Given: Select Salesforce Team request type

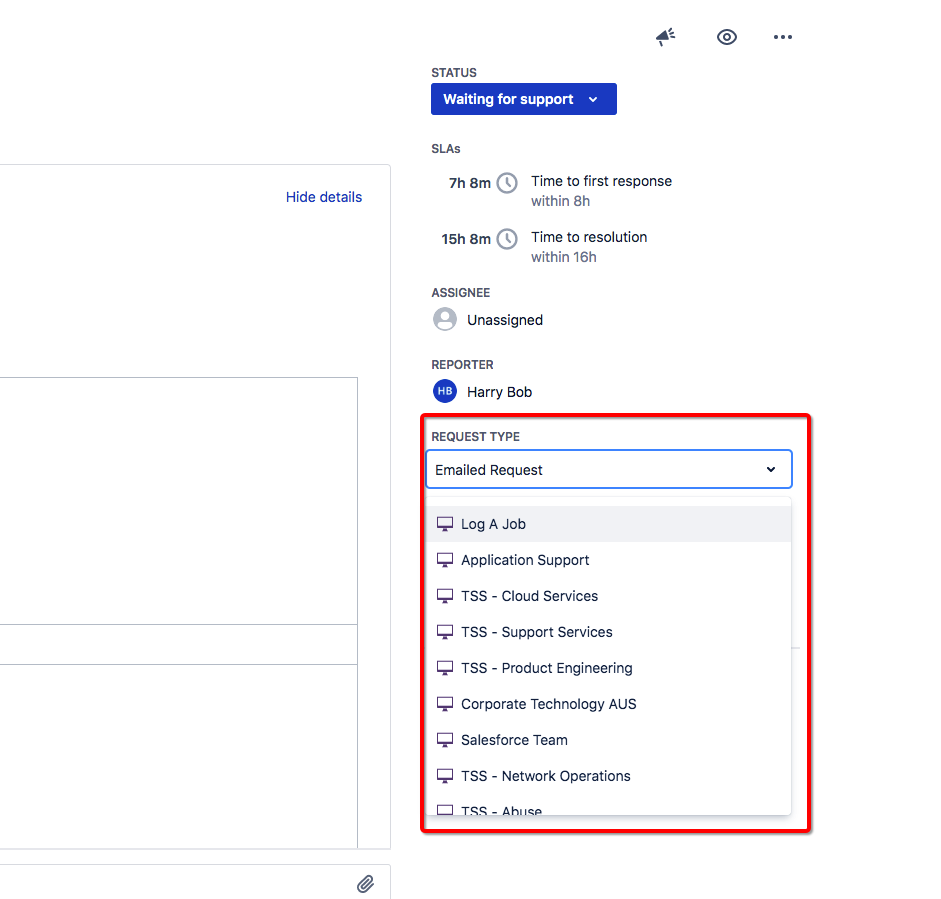Looking at the screenshot, I should tap(609, 740).
